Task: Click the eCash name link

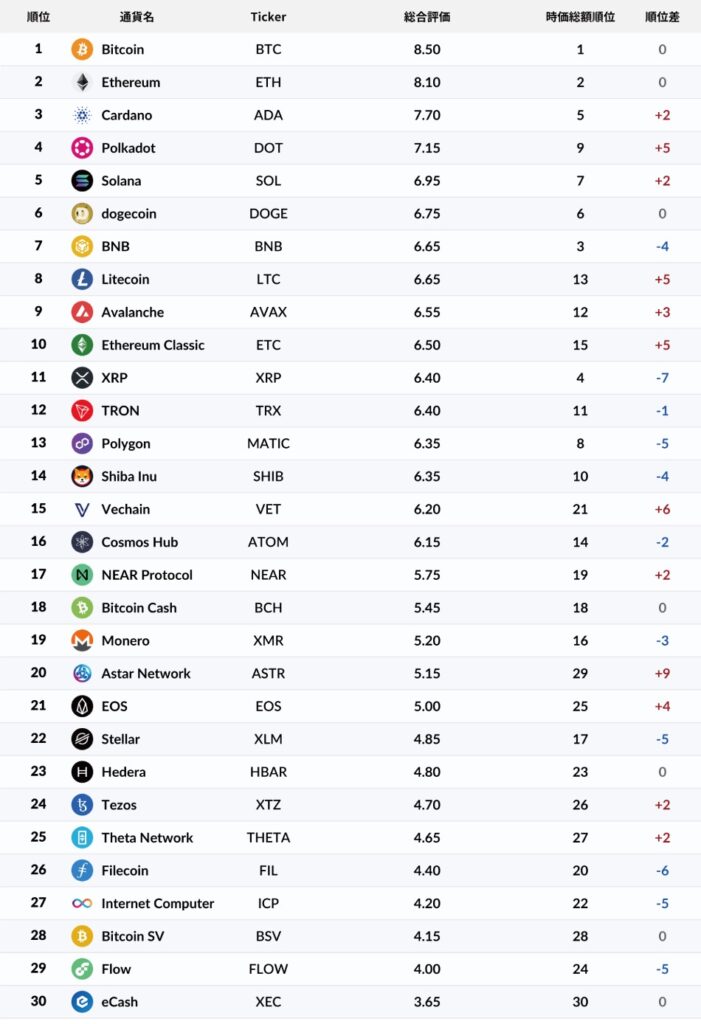Action: coord(120,1001)
